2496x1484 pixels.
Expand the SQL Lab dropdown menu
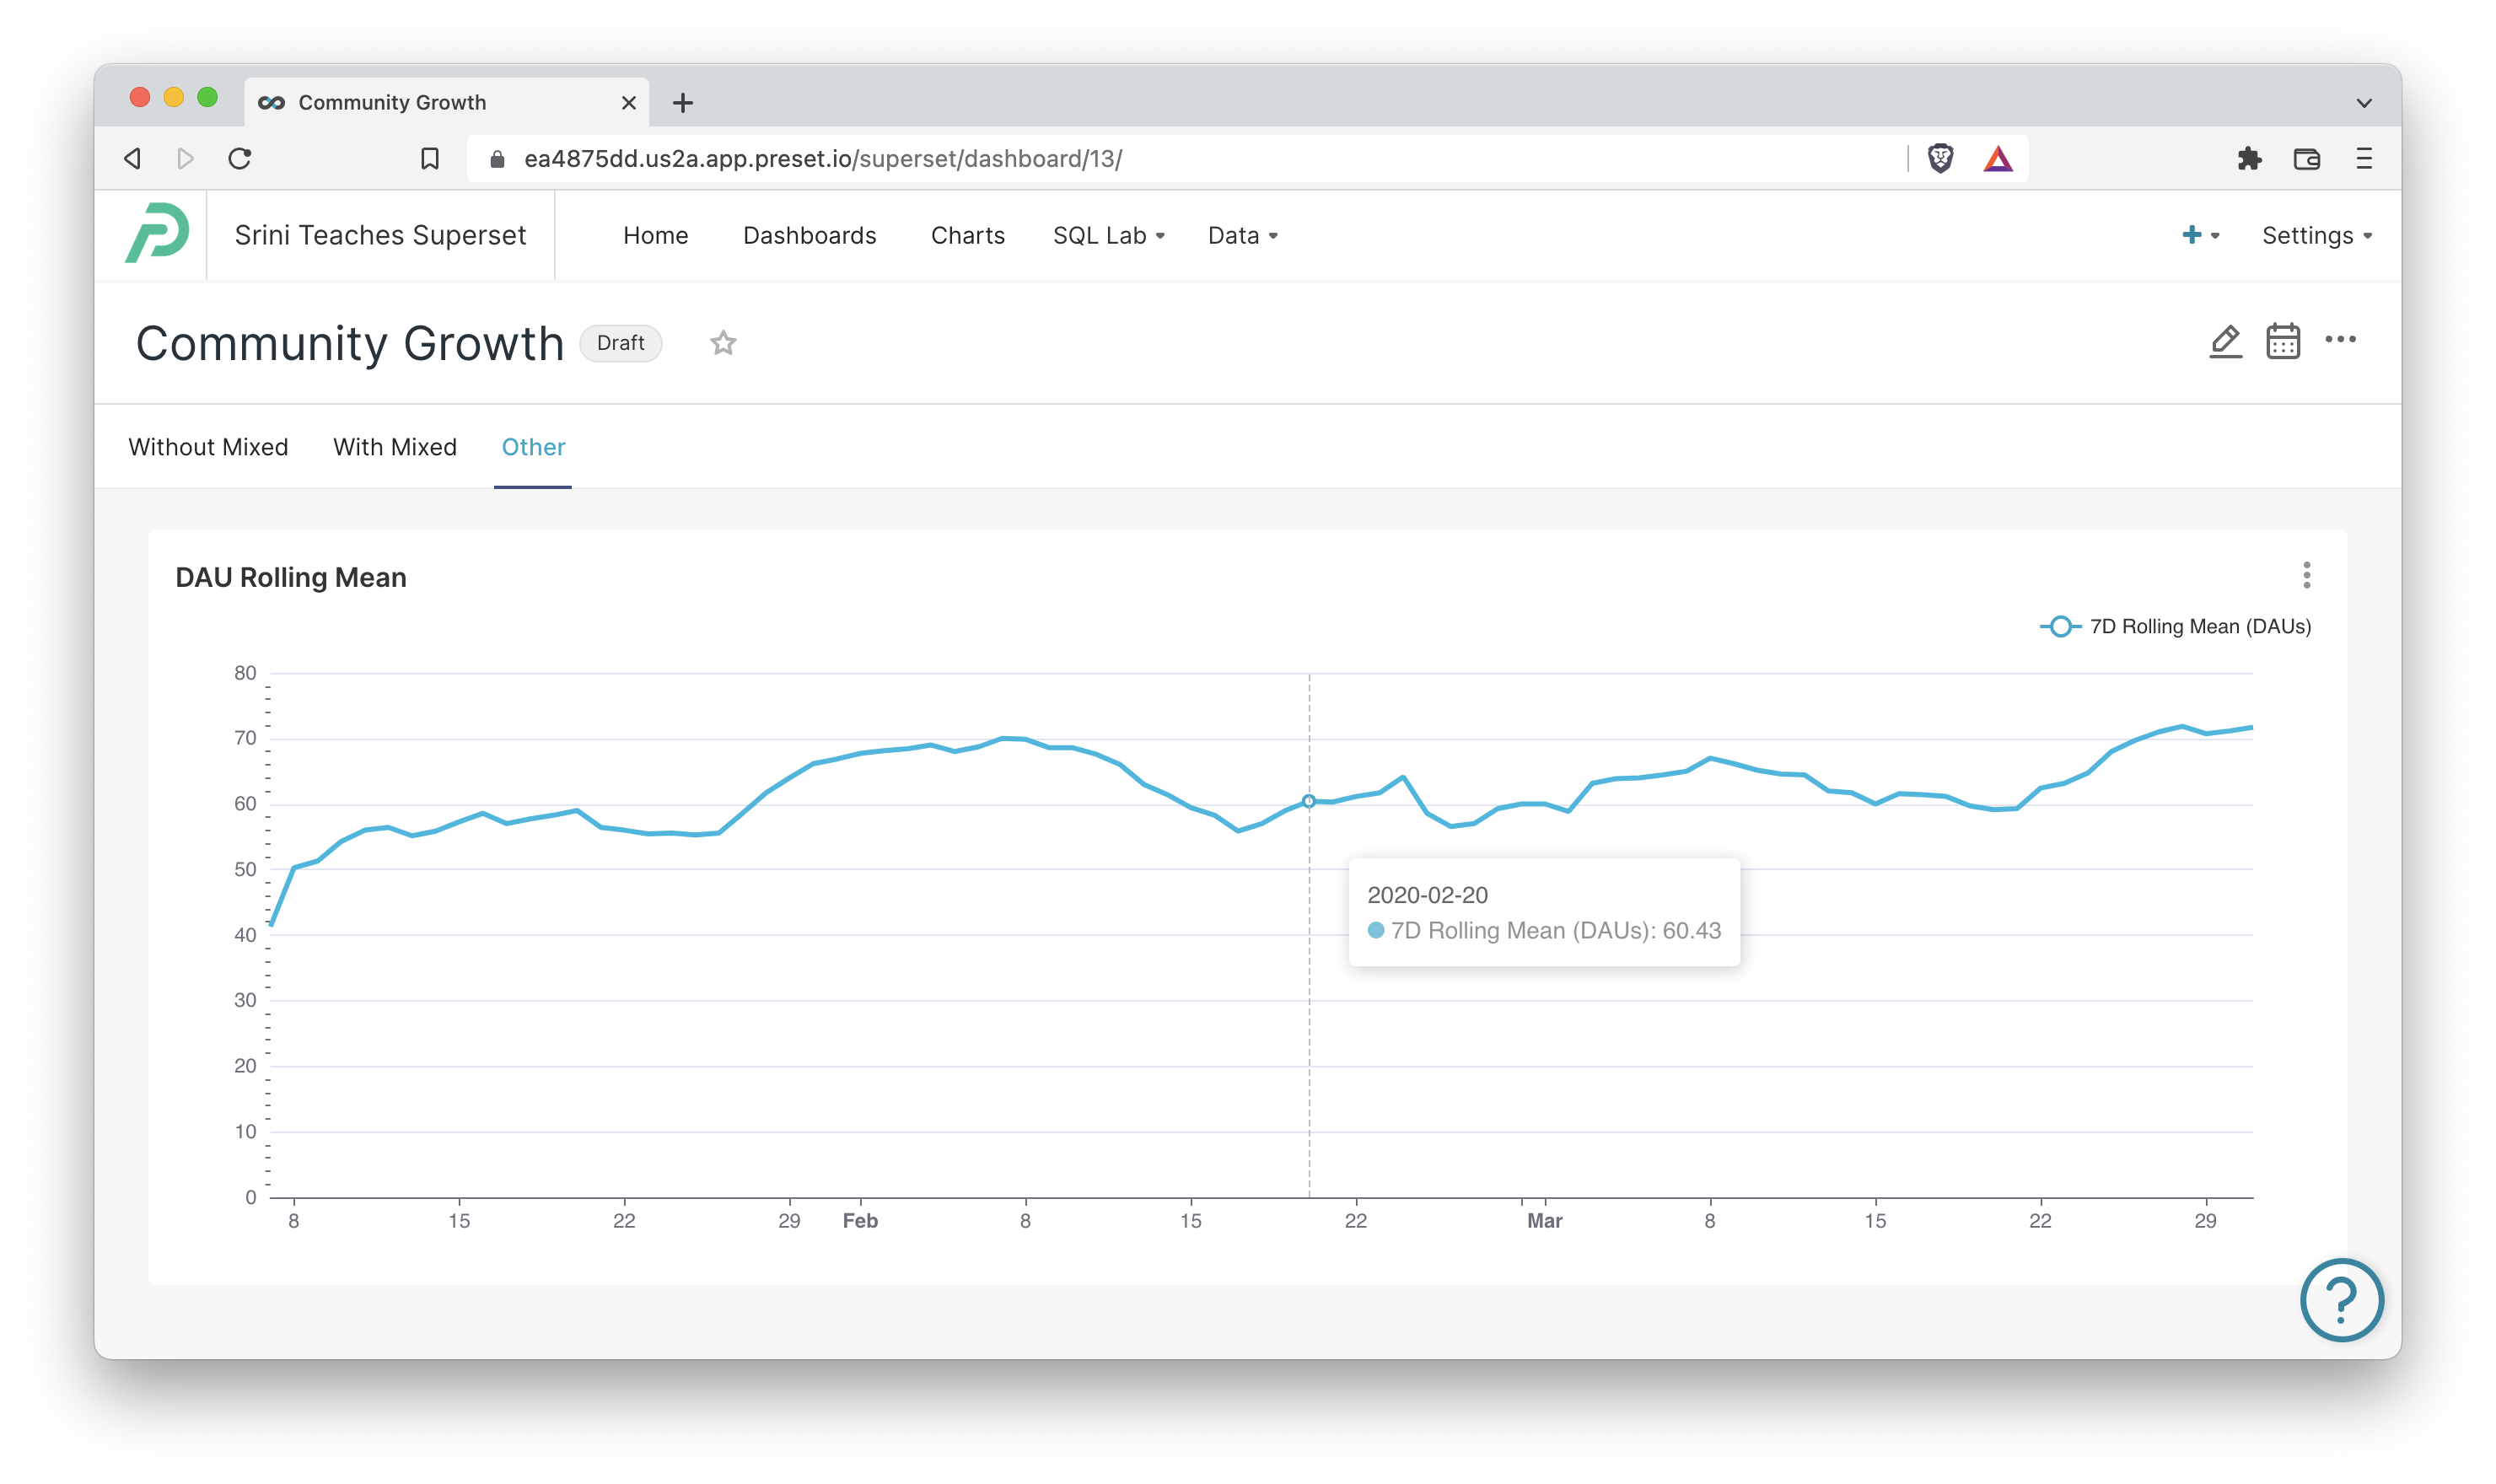(1108, 236)
